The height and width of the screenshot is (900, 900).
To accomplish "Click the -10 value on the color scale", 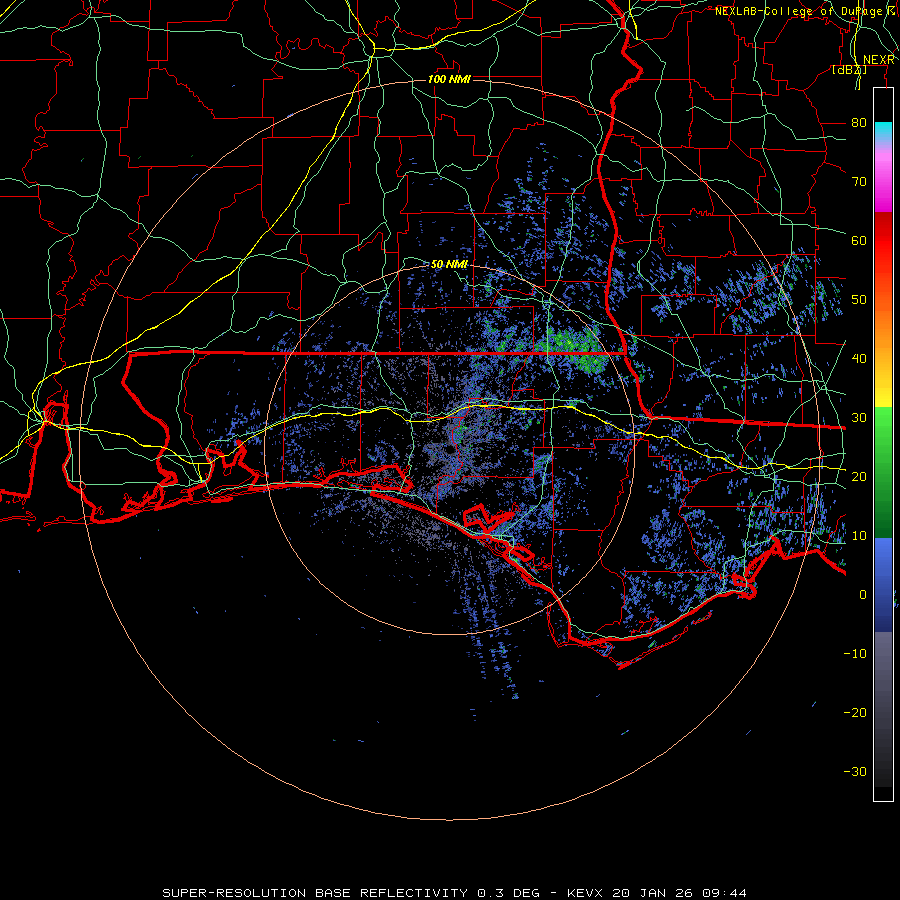I will (855, 654).
